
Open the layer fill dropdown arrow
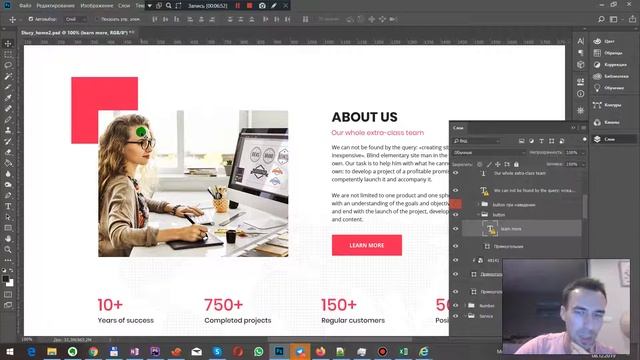click(583, 164)
